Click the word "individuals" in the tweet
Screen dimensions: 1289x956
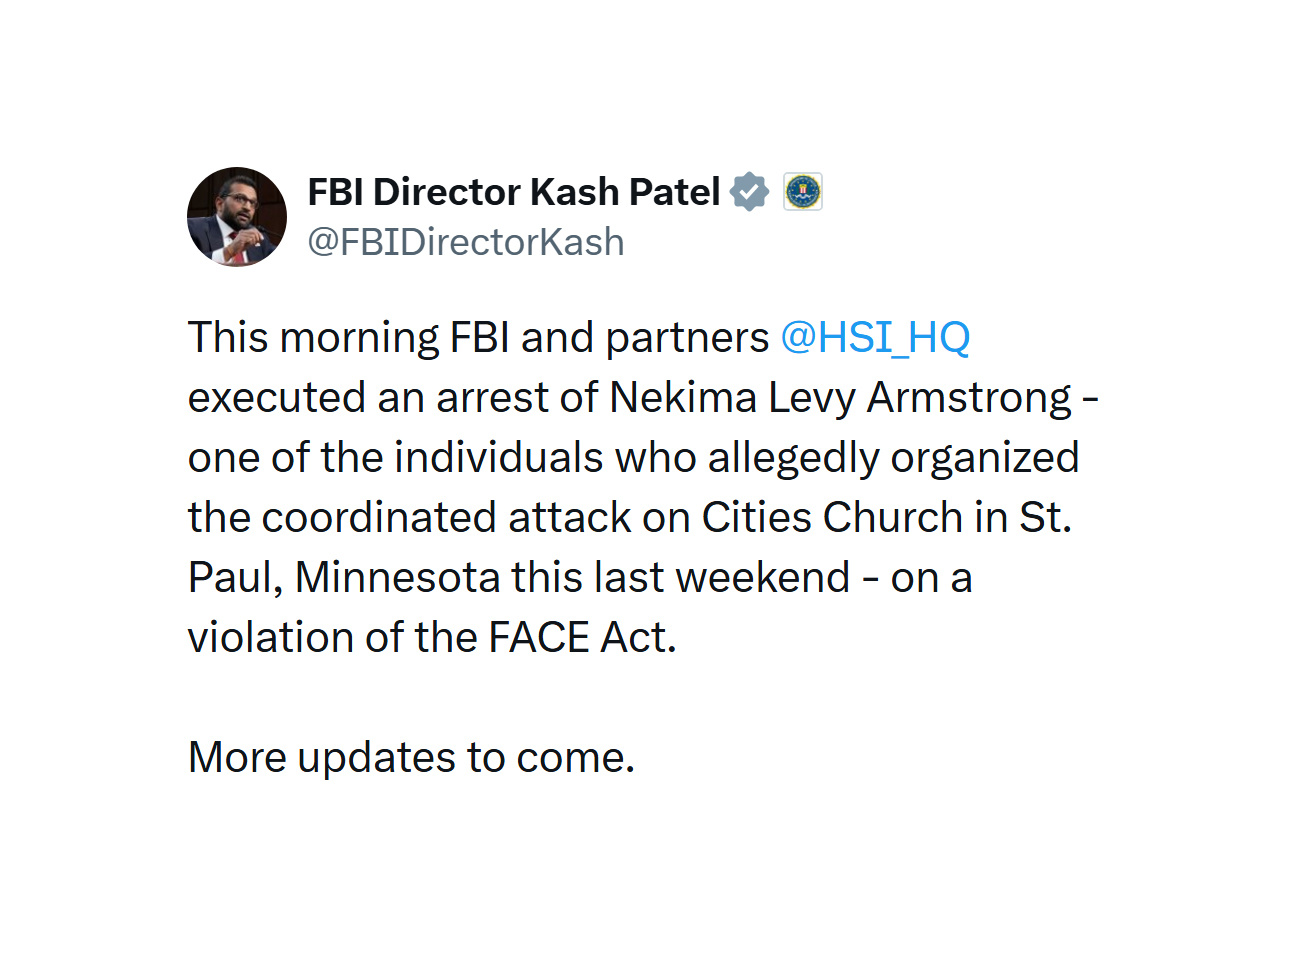pyautogui.click(x=499, y=457)
